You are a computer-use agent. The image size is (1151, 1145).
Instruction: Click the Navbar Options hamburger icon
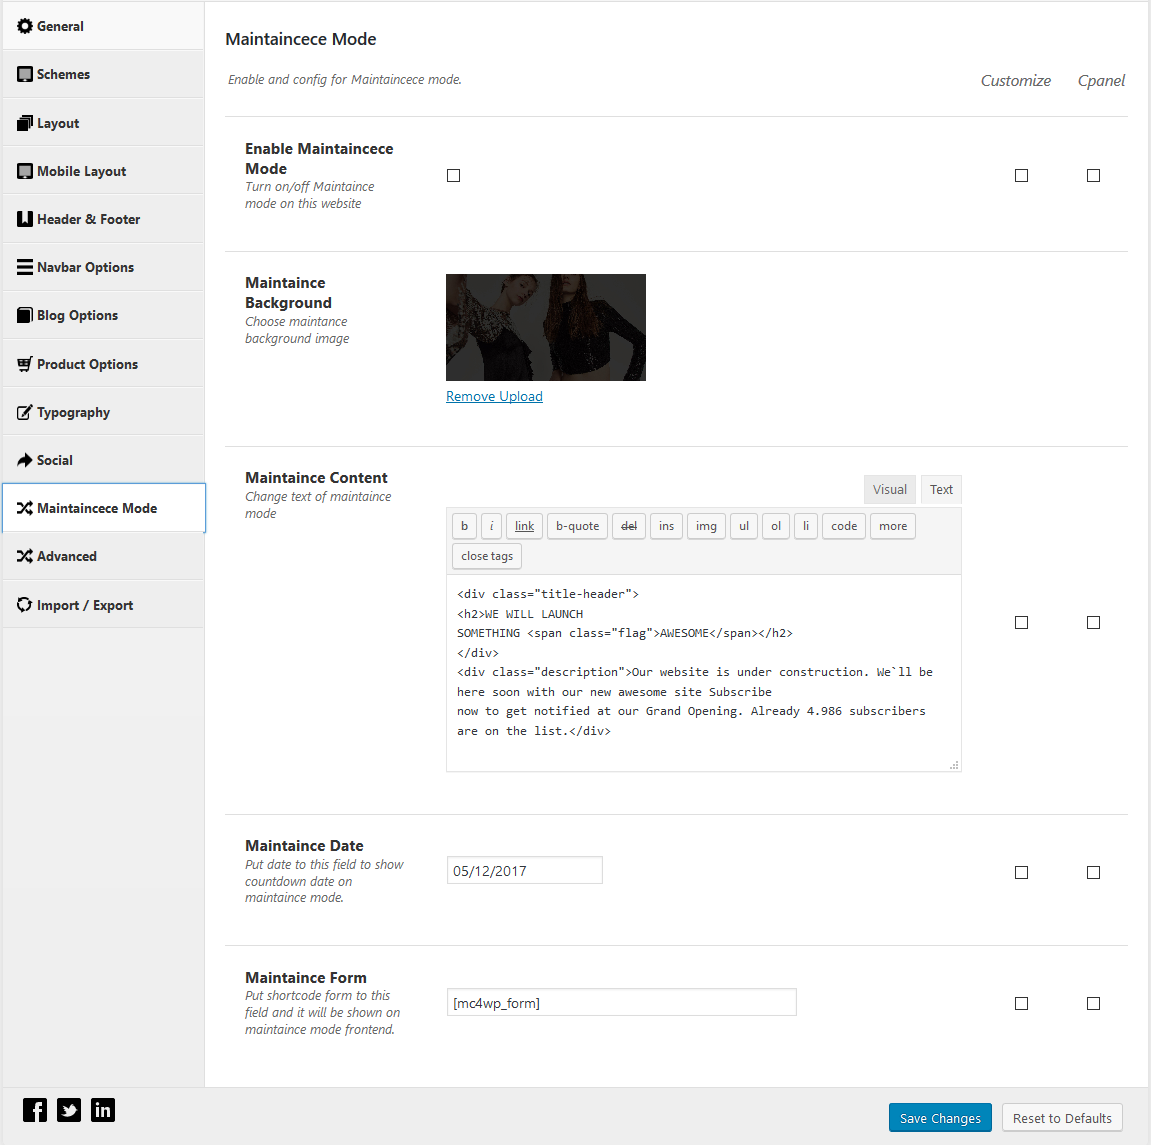tap(25, 267)
